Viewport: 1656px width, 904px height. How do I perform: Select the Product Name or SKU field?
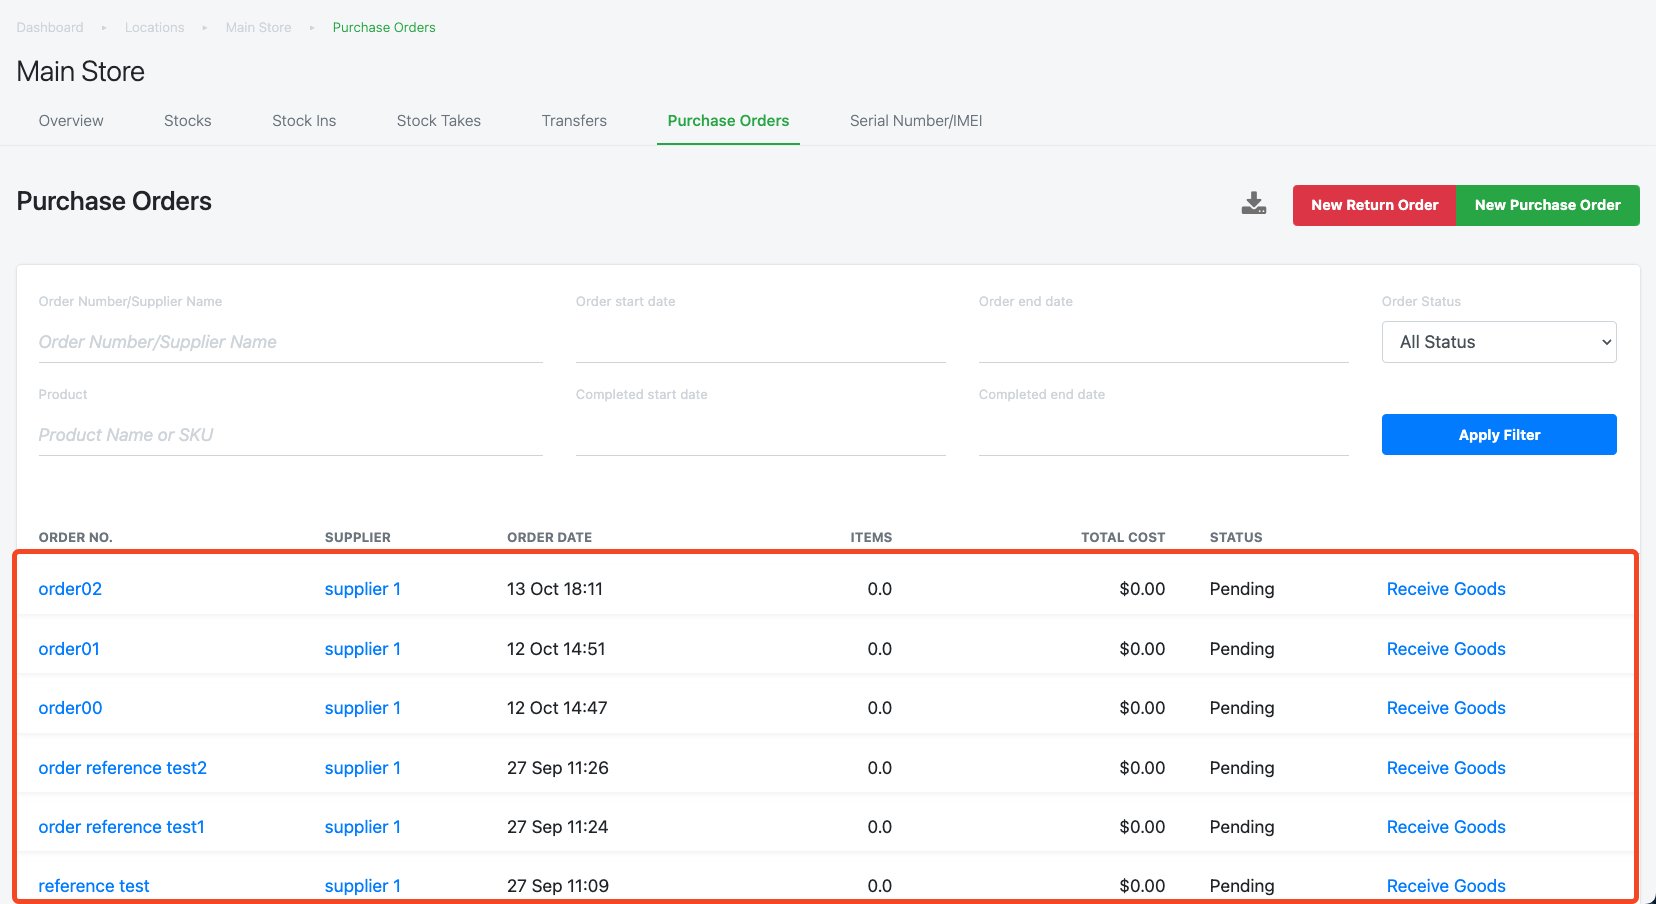[290, 435]
